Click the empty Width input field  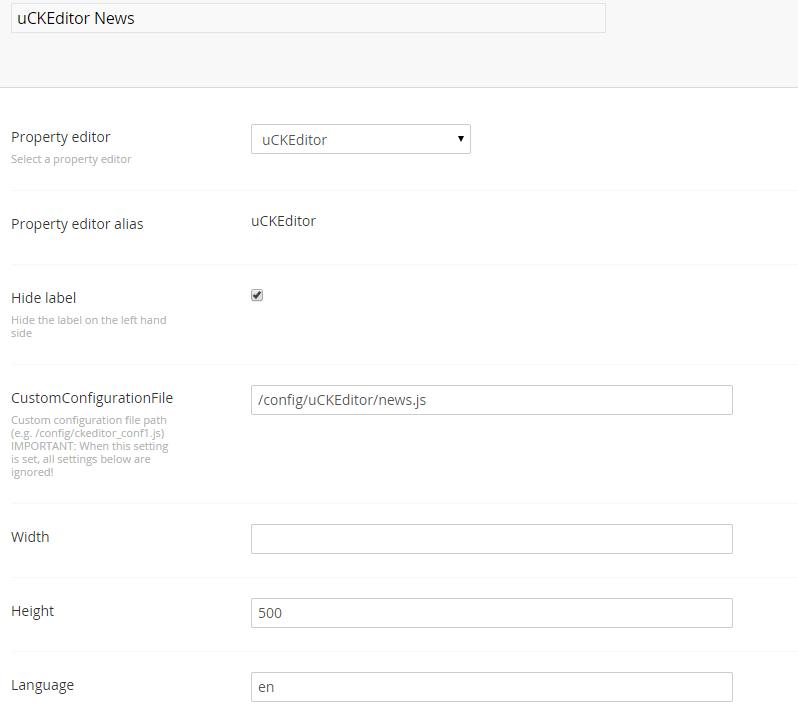tap(492, 539)
